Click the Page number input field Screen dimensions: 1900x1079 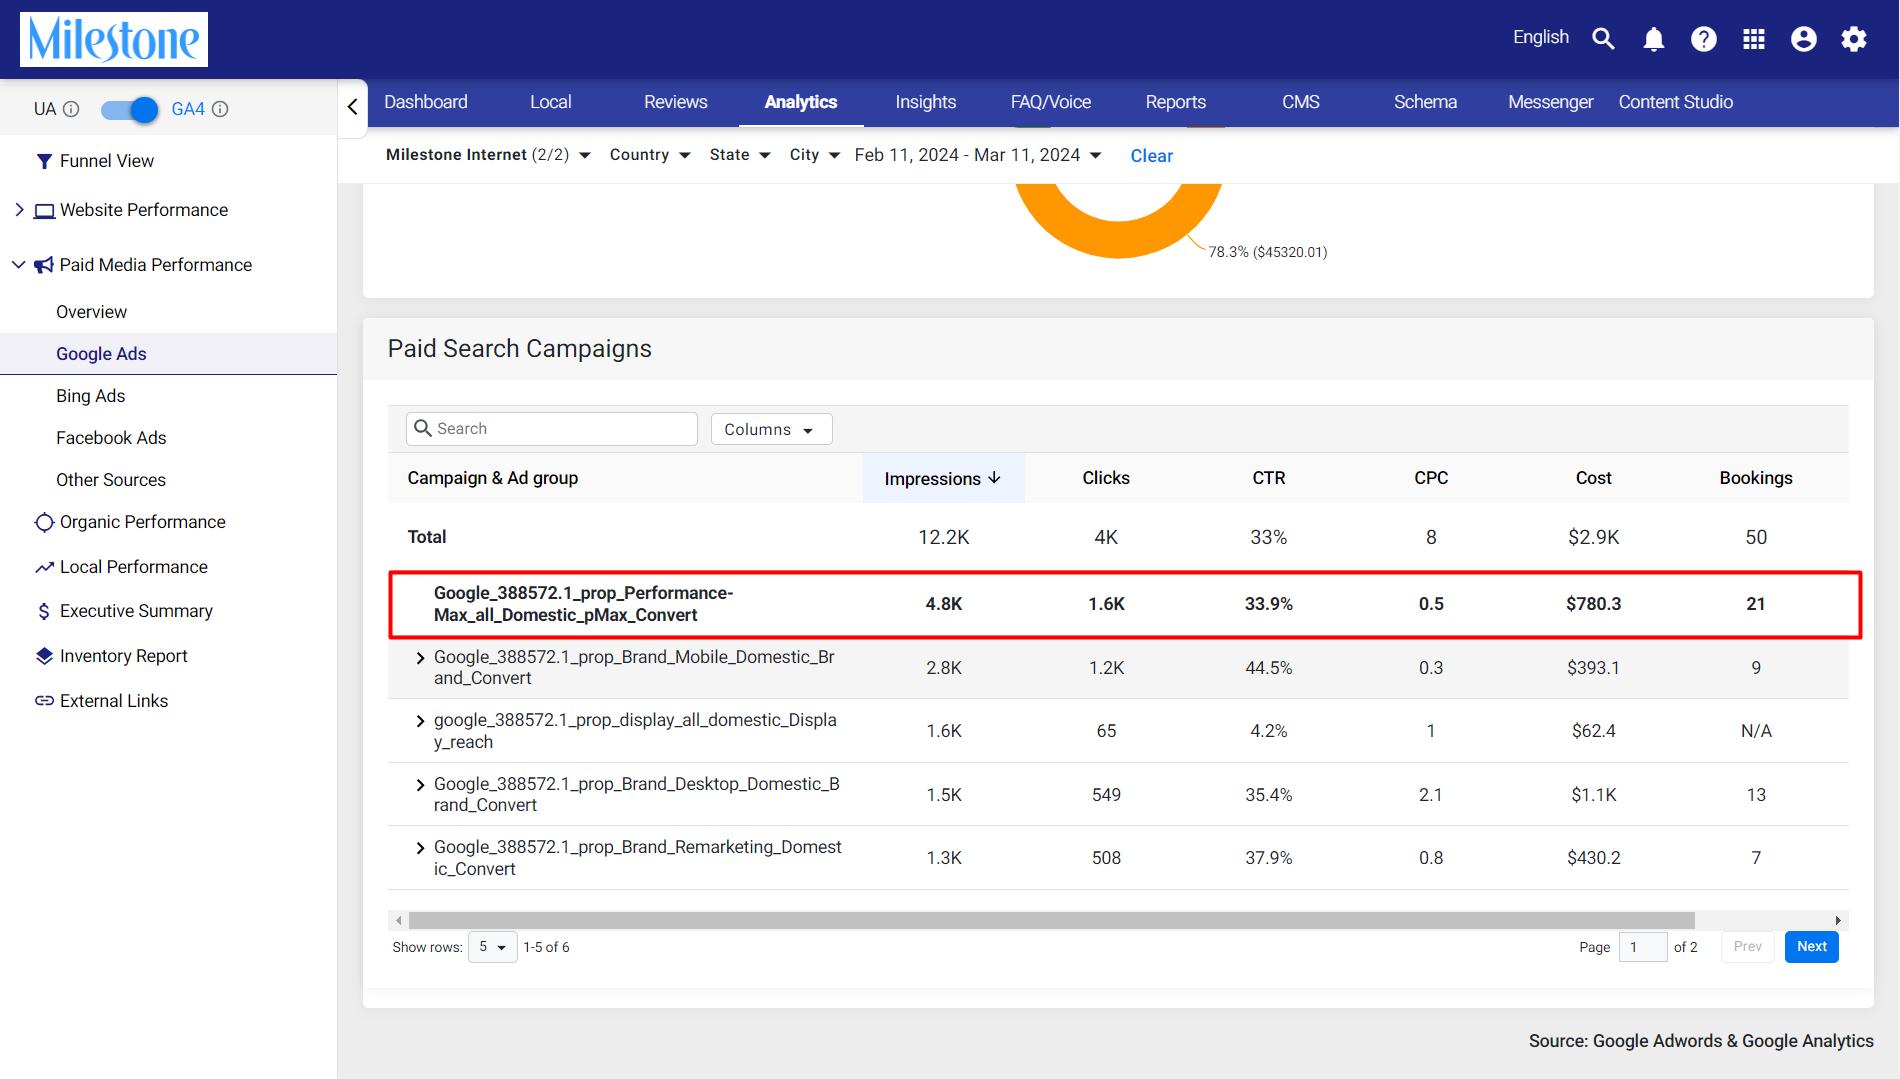pos(1643,947)
